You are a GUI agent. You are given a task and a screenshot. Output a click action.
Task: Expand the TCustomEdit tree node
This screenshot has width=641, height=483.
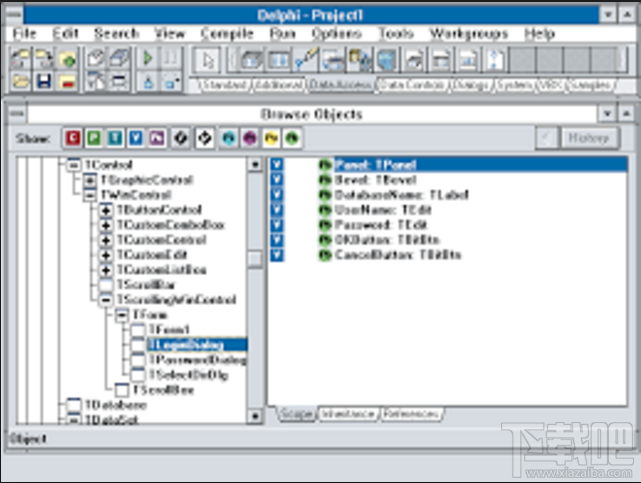(x=106, y=255)
